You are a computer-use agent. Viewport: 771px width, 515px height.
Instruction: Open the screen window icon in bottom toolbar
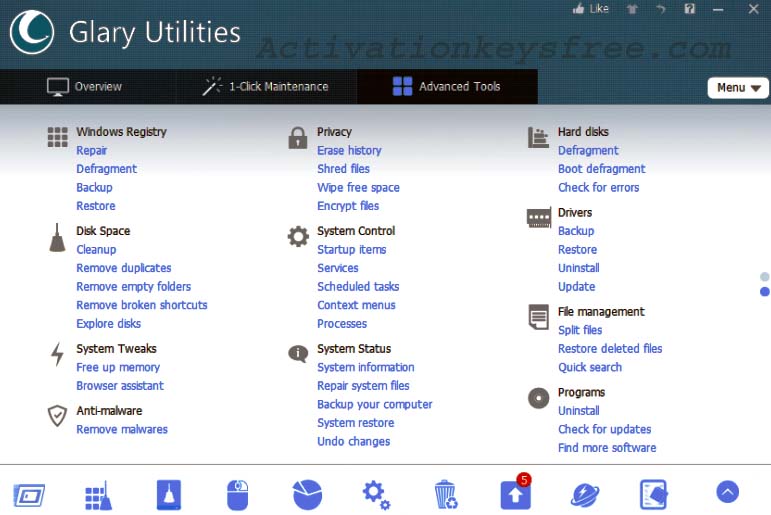point(29,495)
